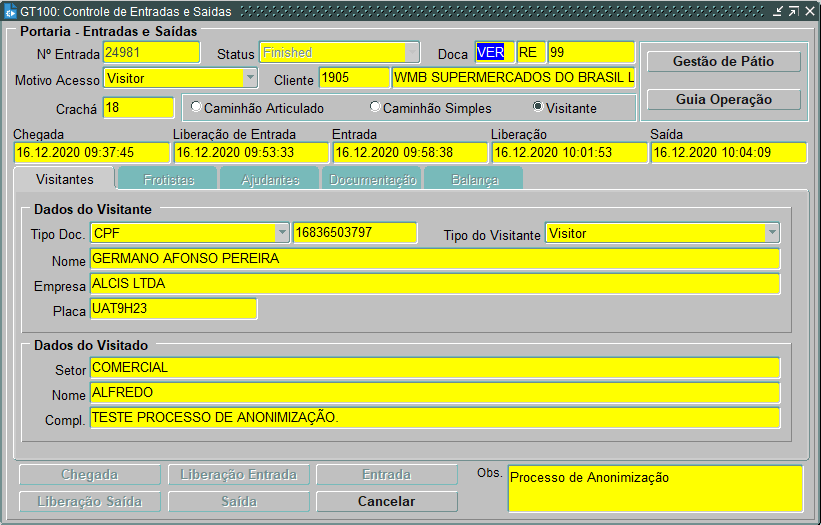Screen dimensions: 821x525
Task: Click the visitor Nome field GERMANO AFONSO PEREIRA
Action: click(435, 259)
